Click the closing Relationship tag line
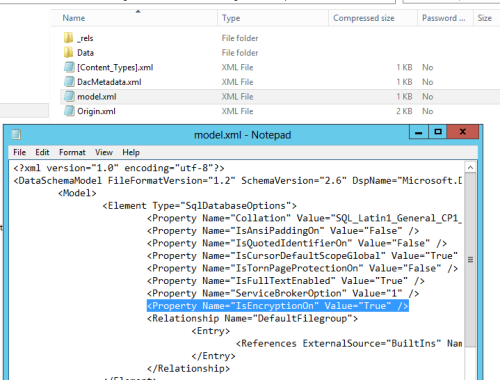Viewport: 500px width, 380px height. tap(188, 369)
